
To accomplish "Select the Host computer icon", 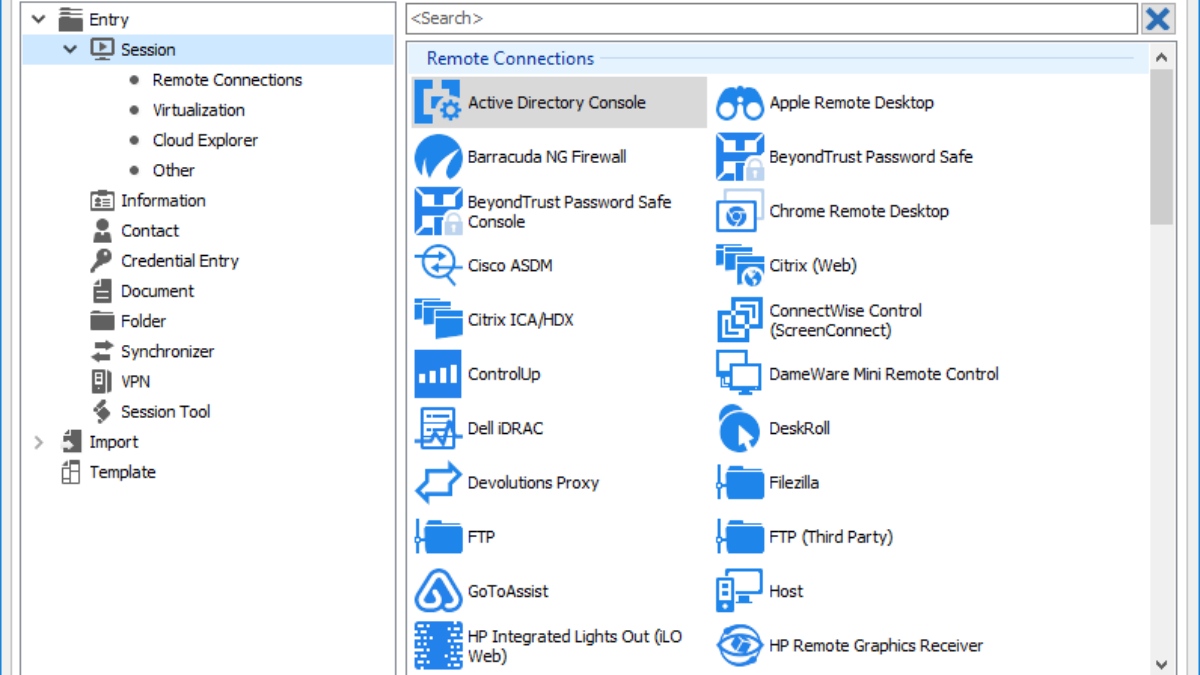I will [x=740, y=591].
